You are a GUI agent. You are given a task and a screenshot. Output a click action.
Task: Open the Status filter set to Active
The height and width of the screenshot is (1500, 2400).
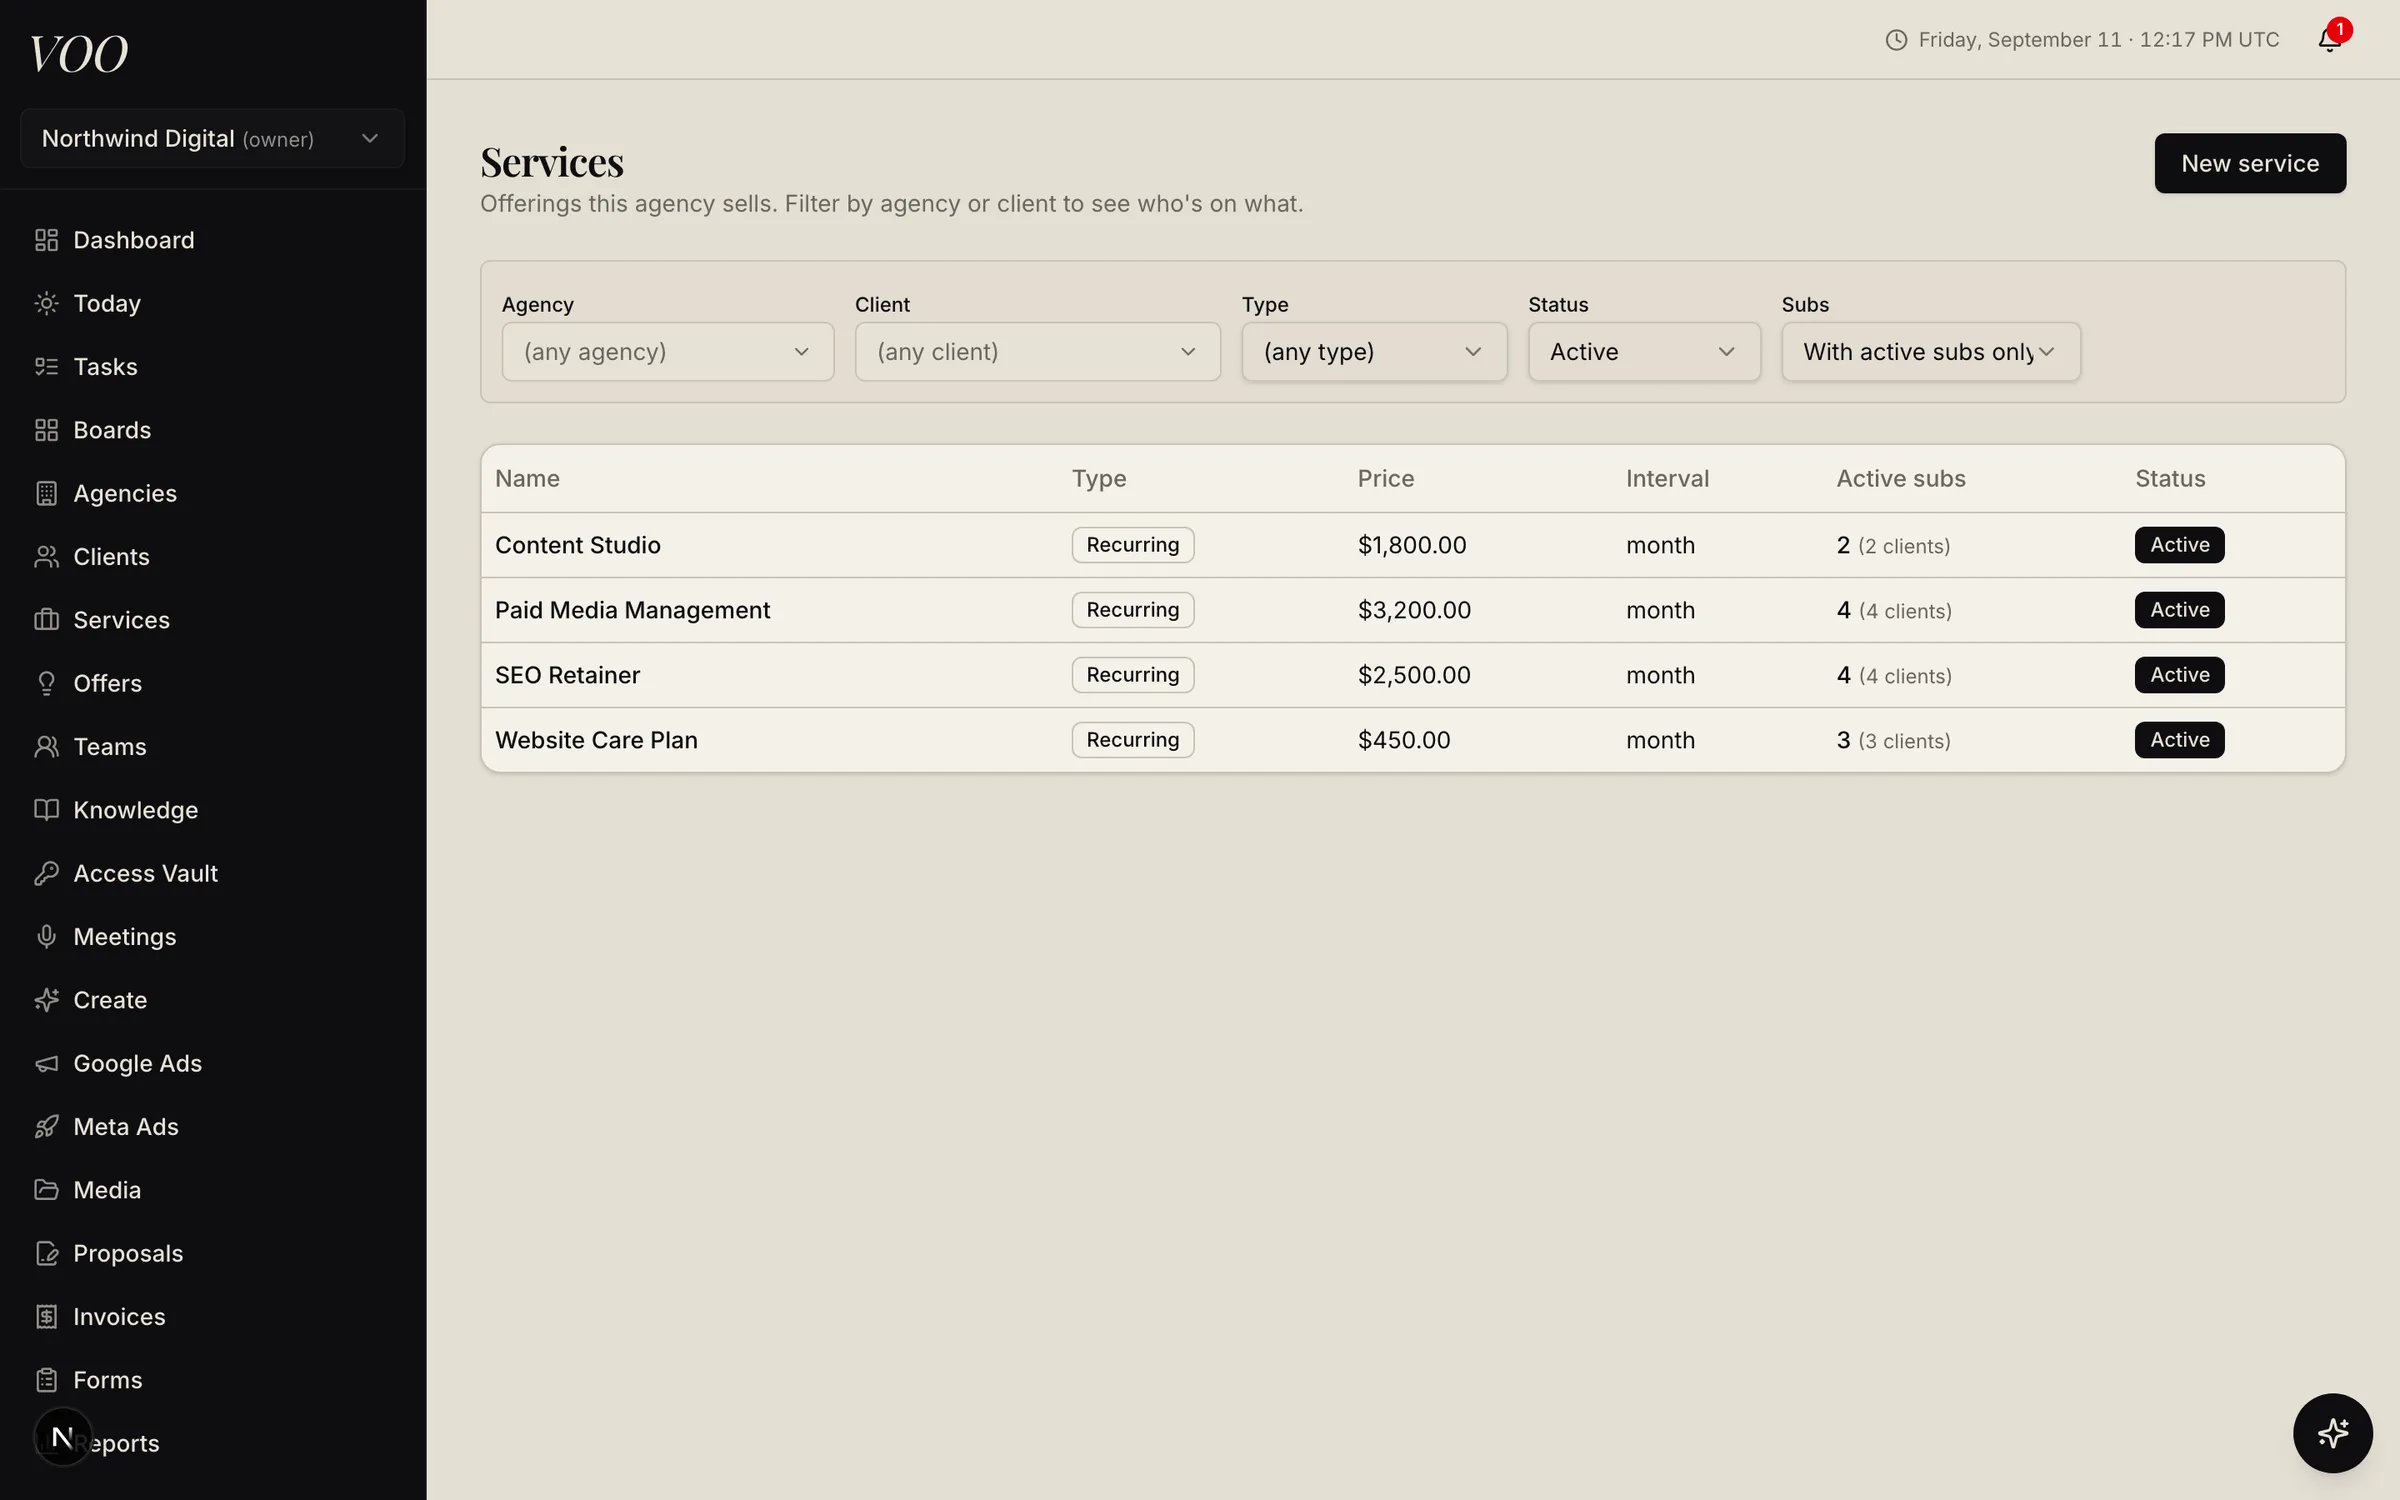[x=1644, y=352]
